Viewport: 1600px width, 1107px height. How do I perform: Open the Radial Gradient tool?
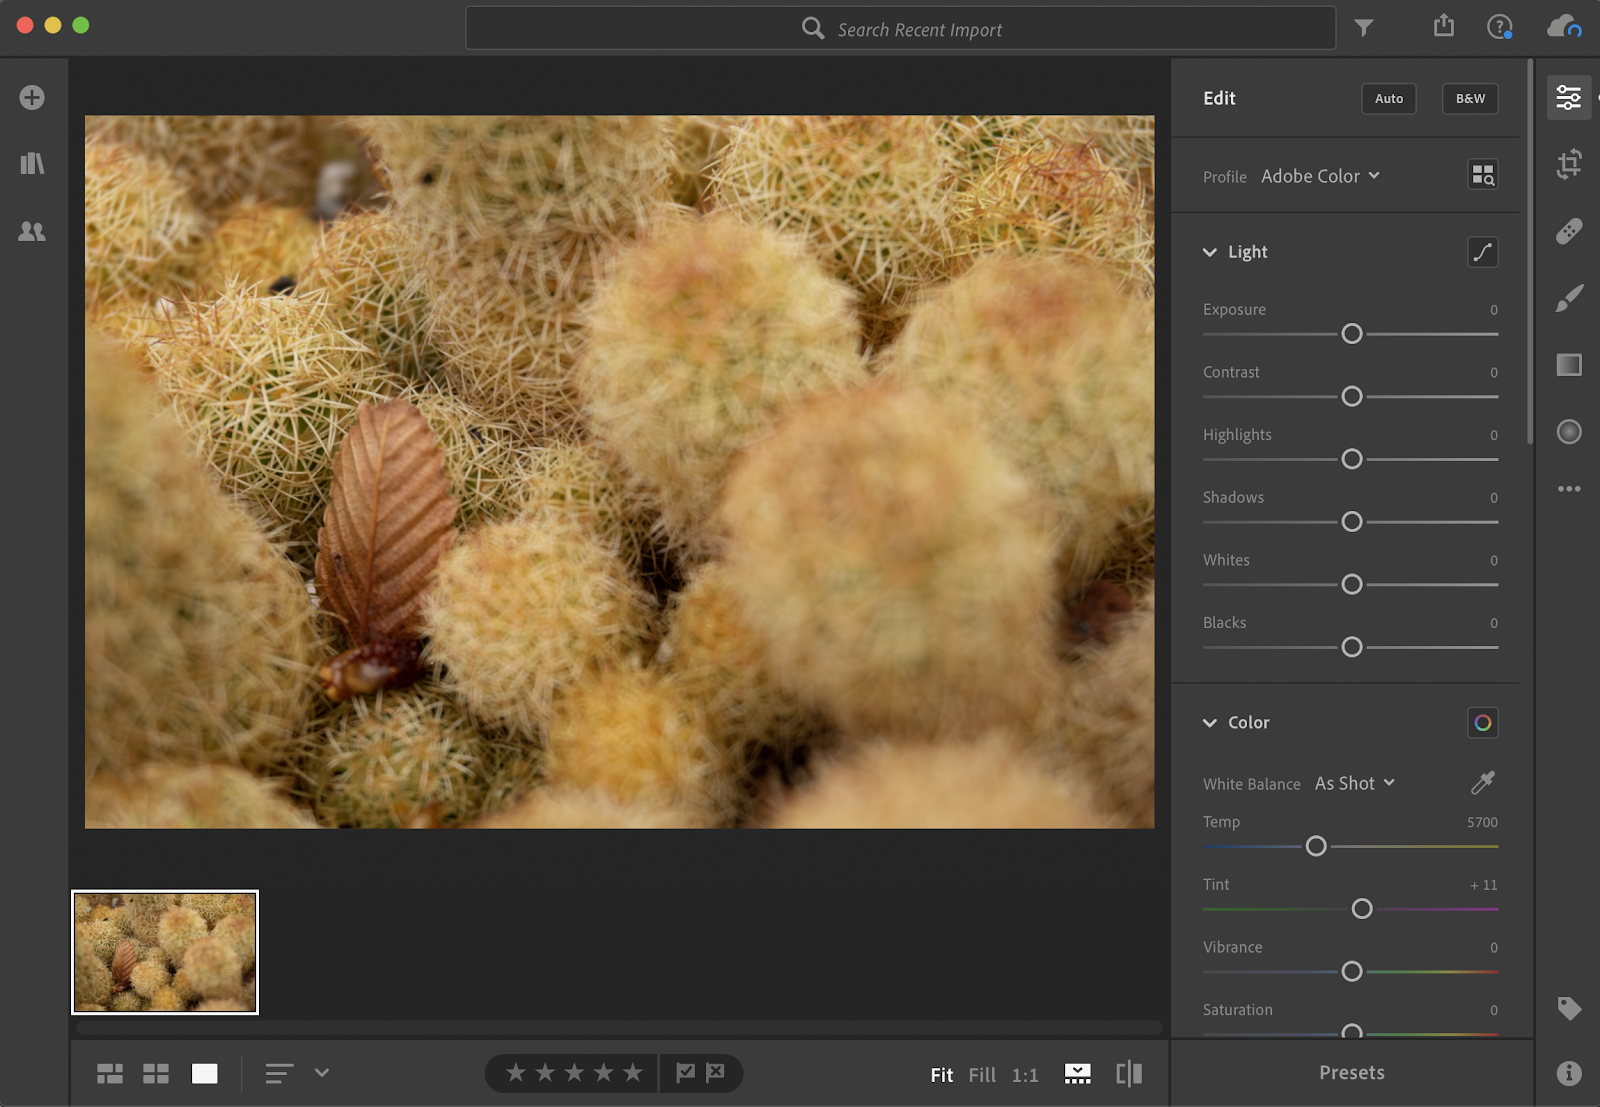tap(1568, 431)
